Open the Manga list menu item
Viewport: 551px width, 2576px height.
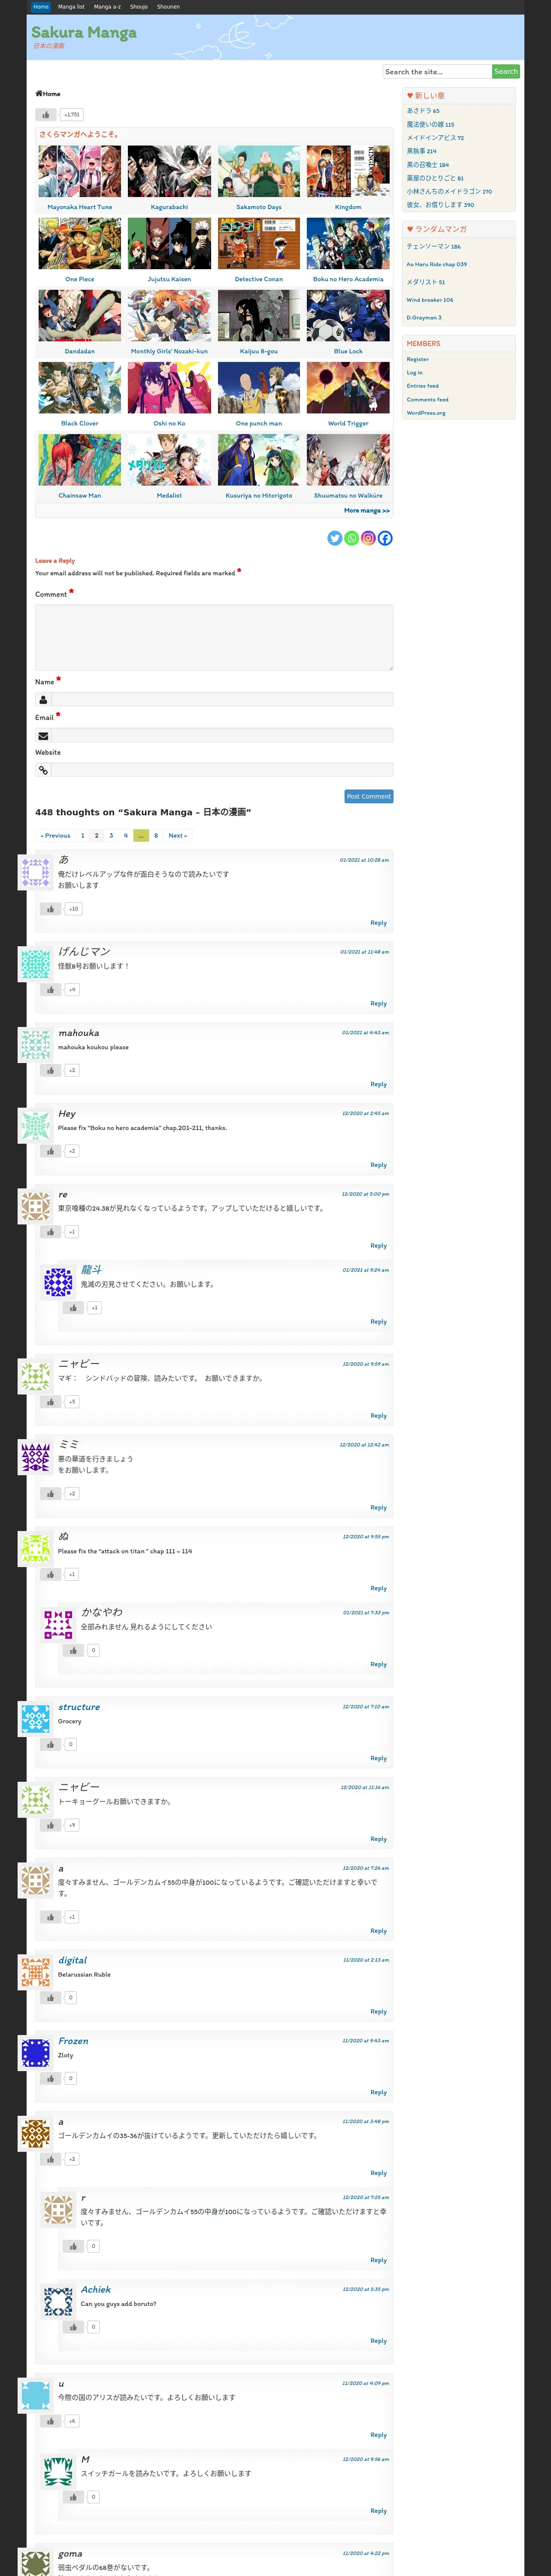pyautogui.click(x=71, y=7)
